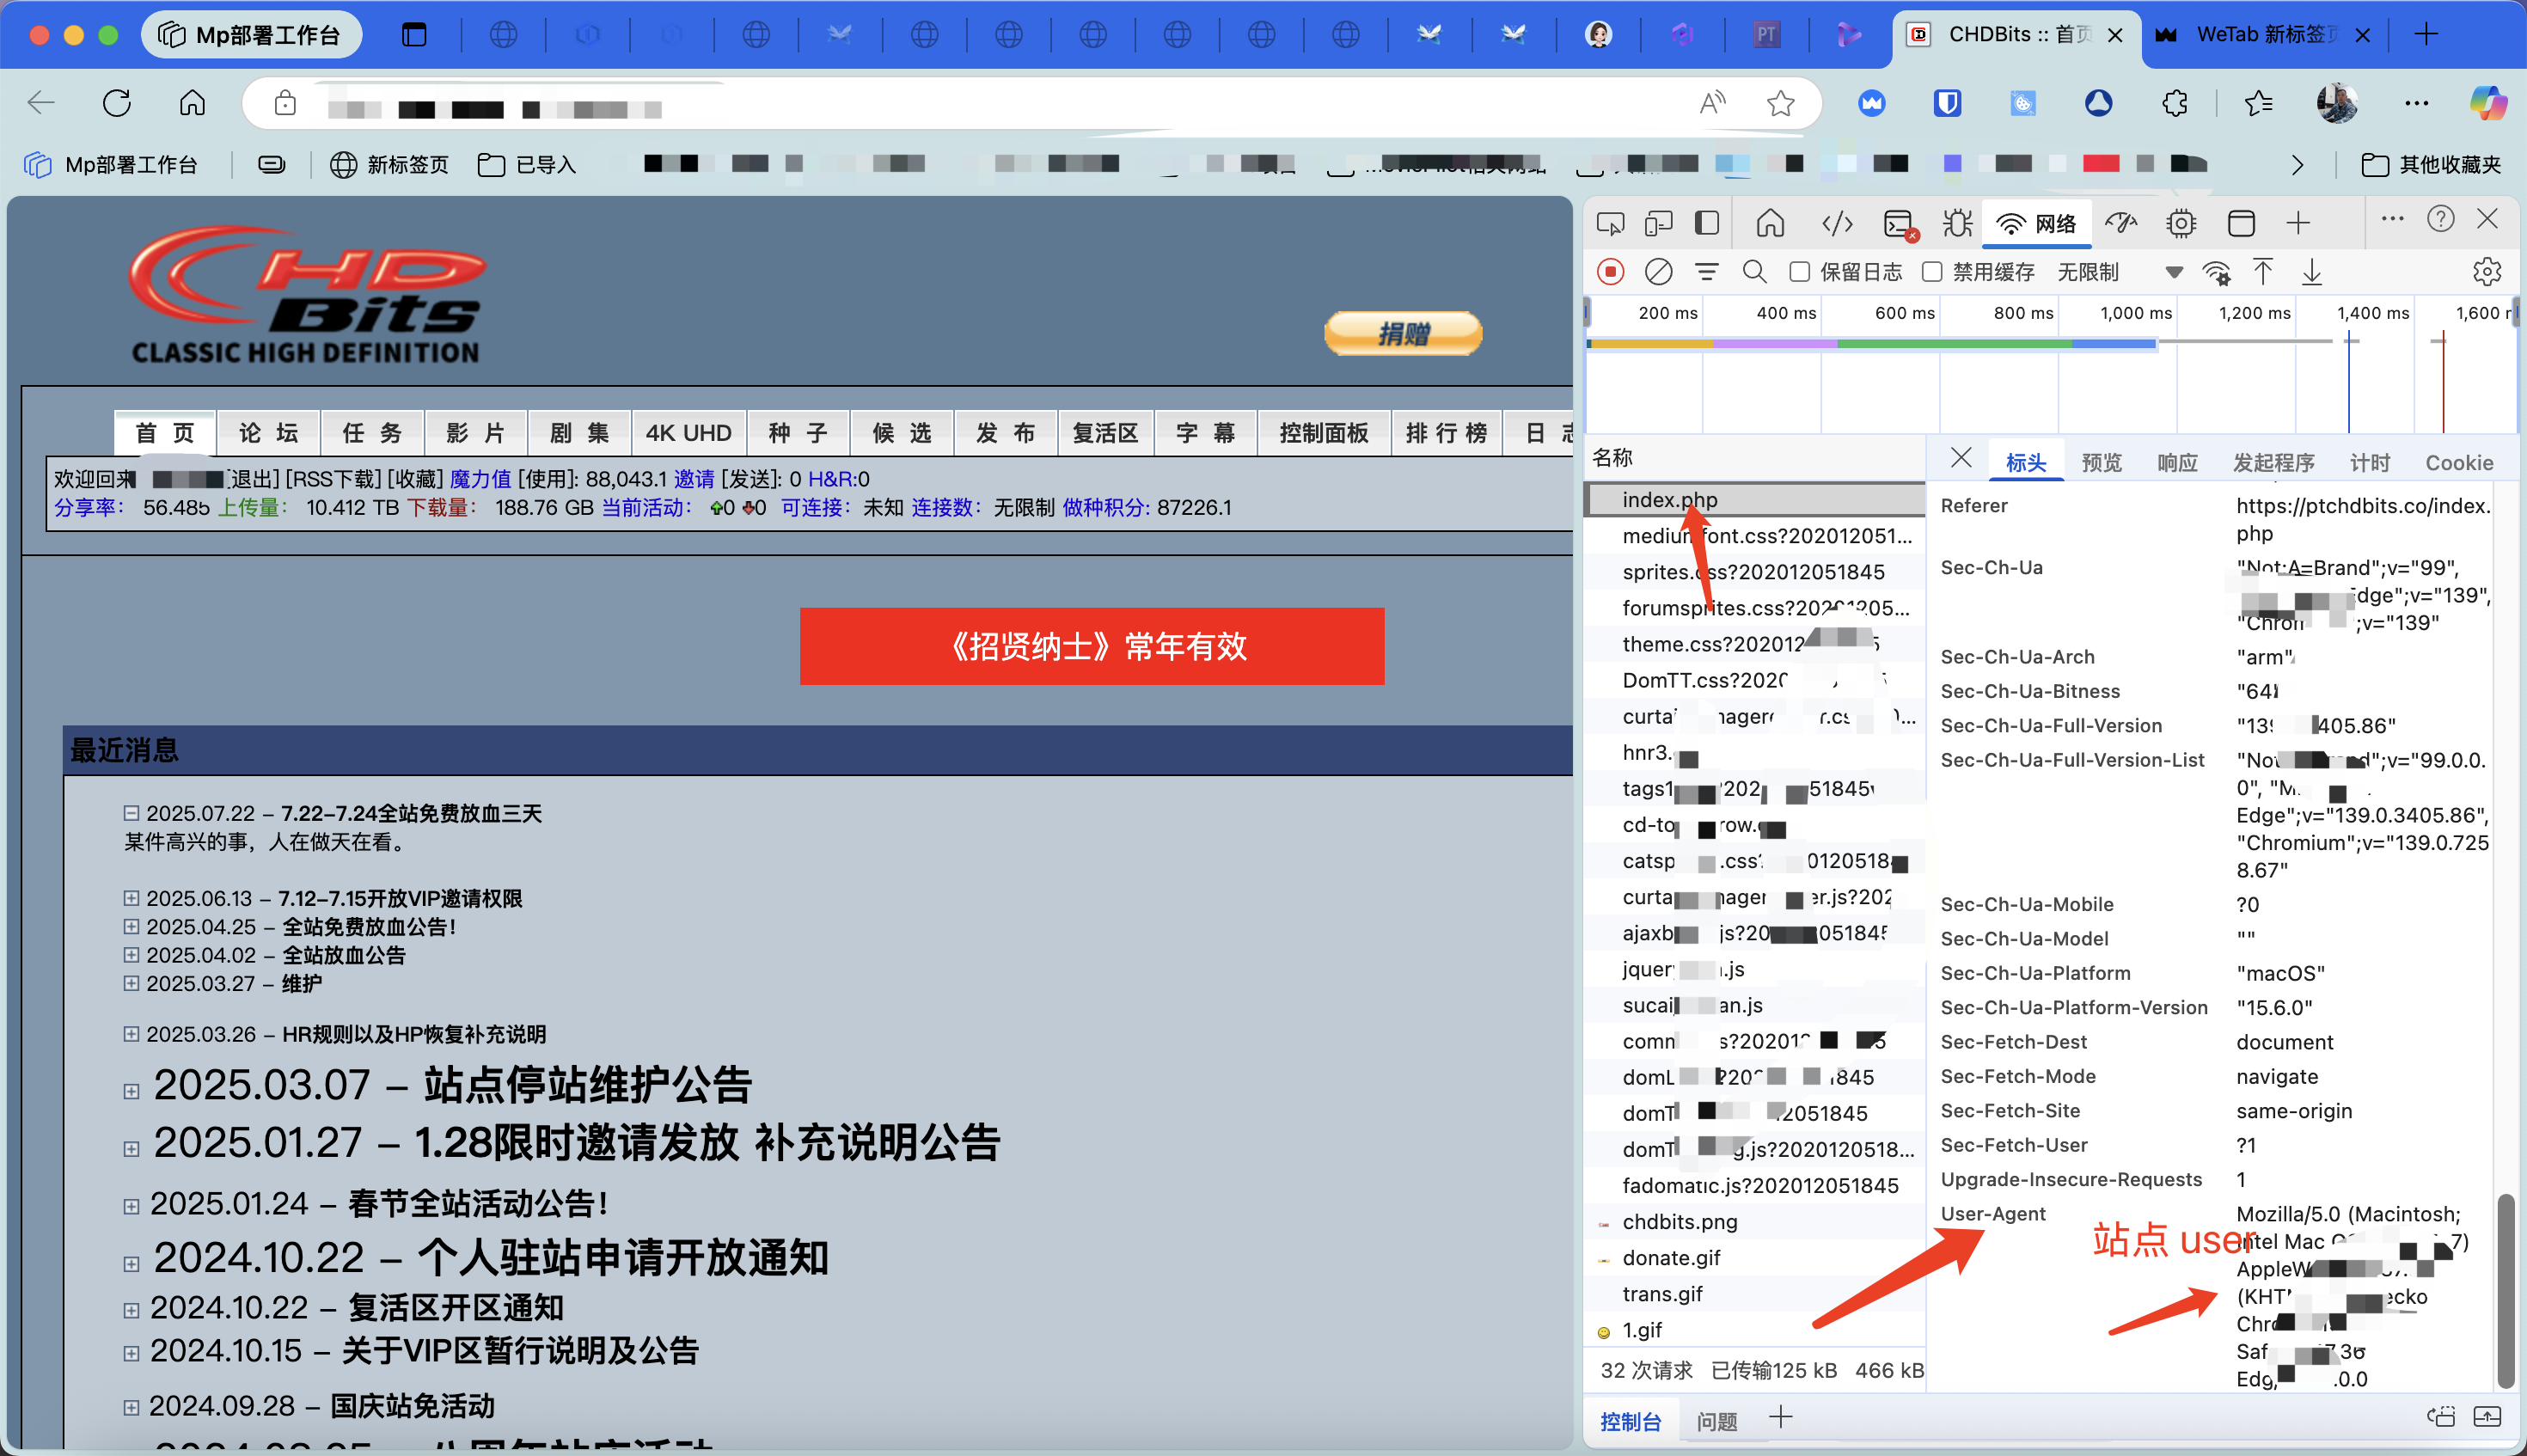Select the inspect element tool in DevTools

pyautogui.click(x=1610, y=223)
